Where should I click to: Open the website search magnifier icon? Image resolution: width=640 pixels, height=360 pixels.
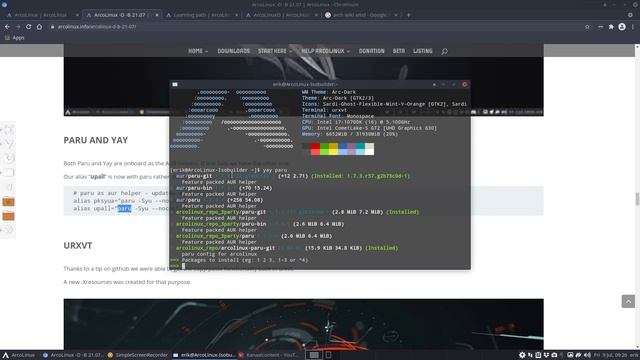[x=444, y=51]
